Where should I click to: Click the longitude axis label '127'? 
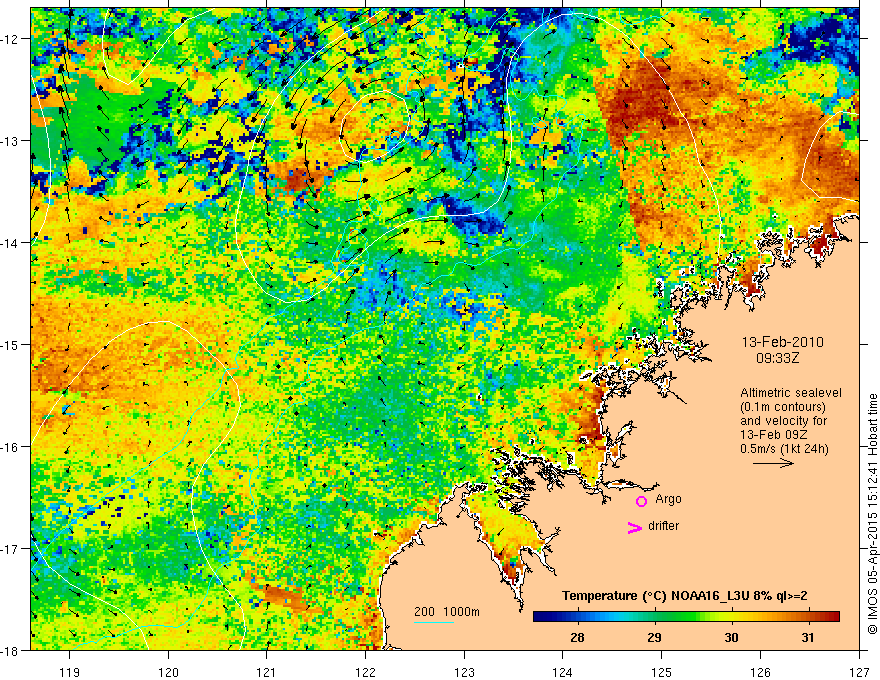tap(859, 672)
